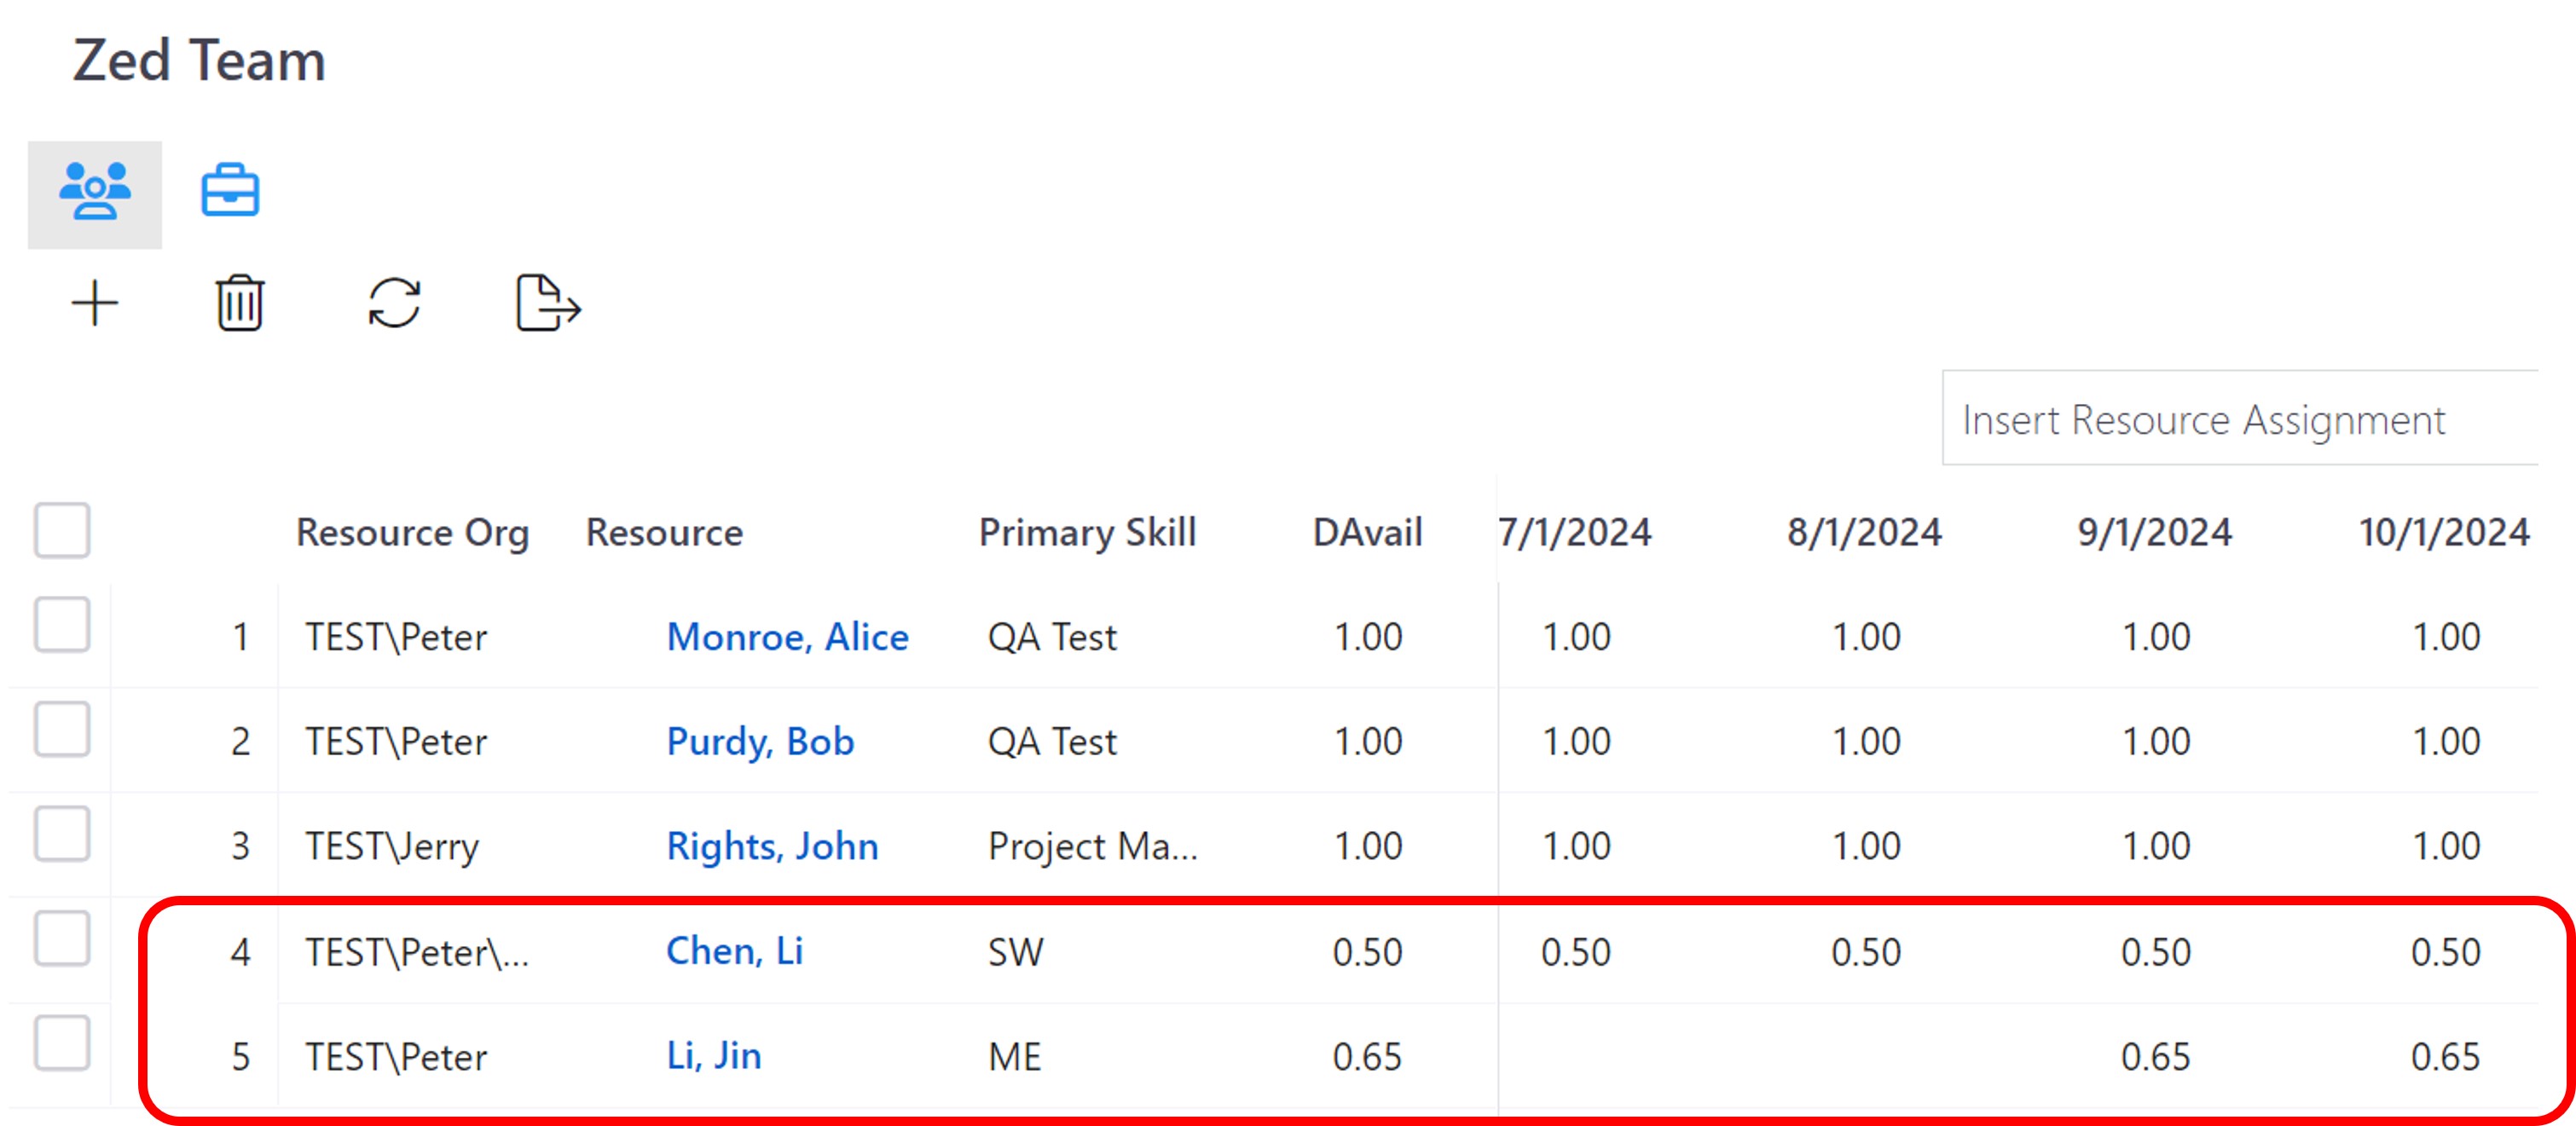Export the grid using the export icon
2576x1126 pixels.
tap(547, 303)
